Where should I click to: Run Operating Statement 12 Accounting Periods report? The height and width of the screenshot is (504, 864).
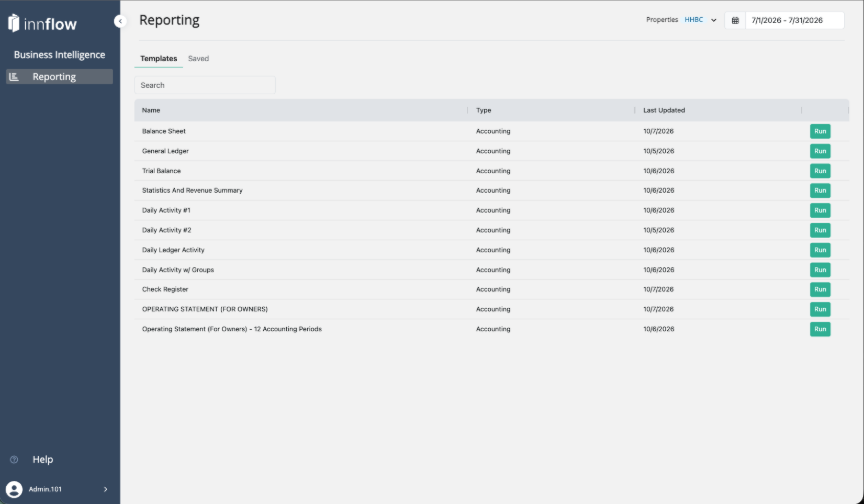(x=820, y=329)
